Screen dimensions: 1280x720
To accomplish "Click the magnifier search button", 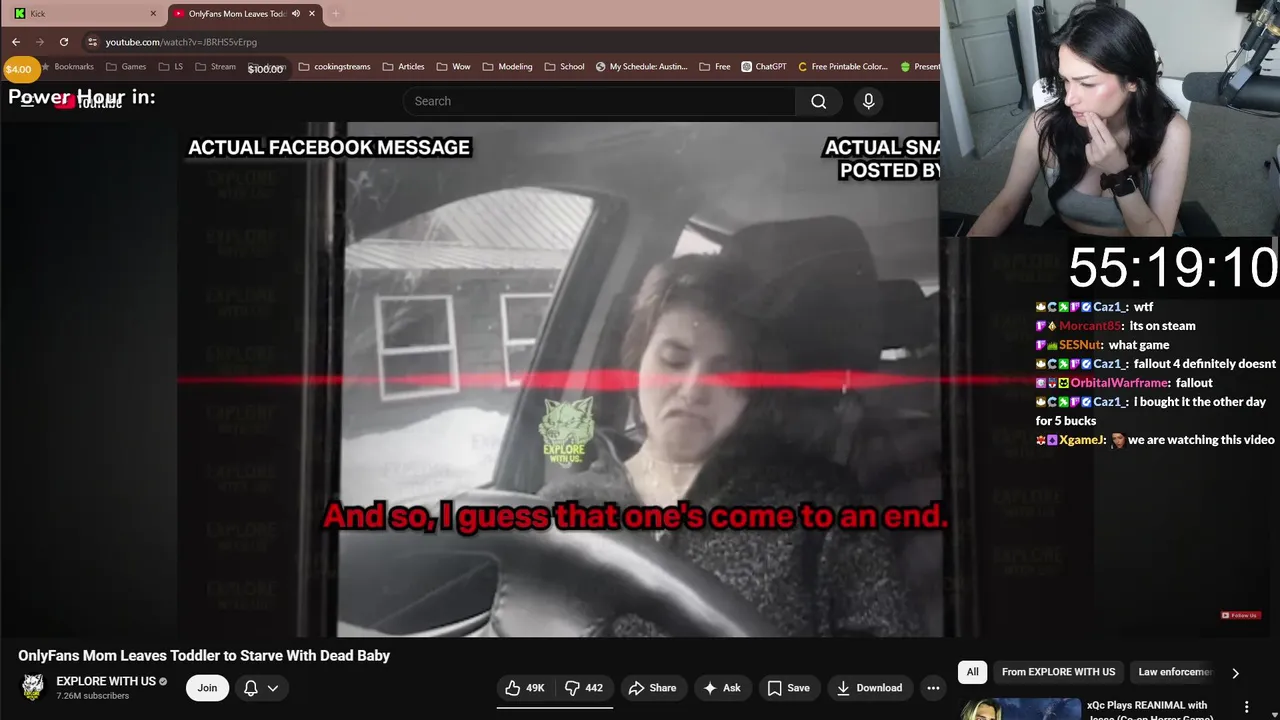I will 819,101.
